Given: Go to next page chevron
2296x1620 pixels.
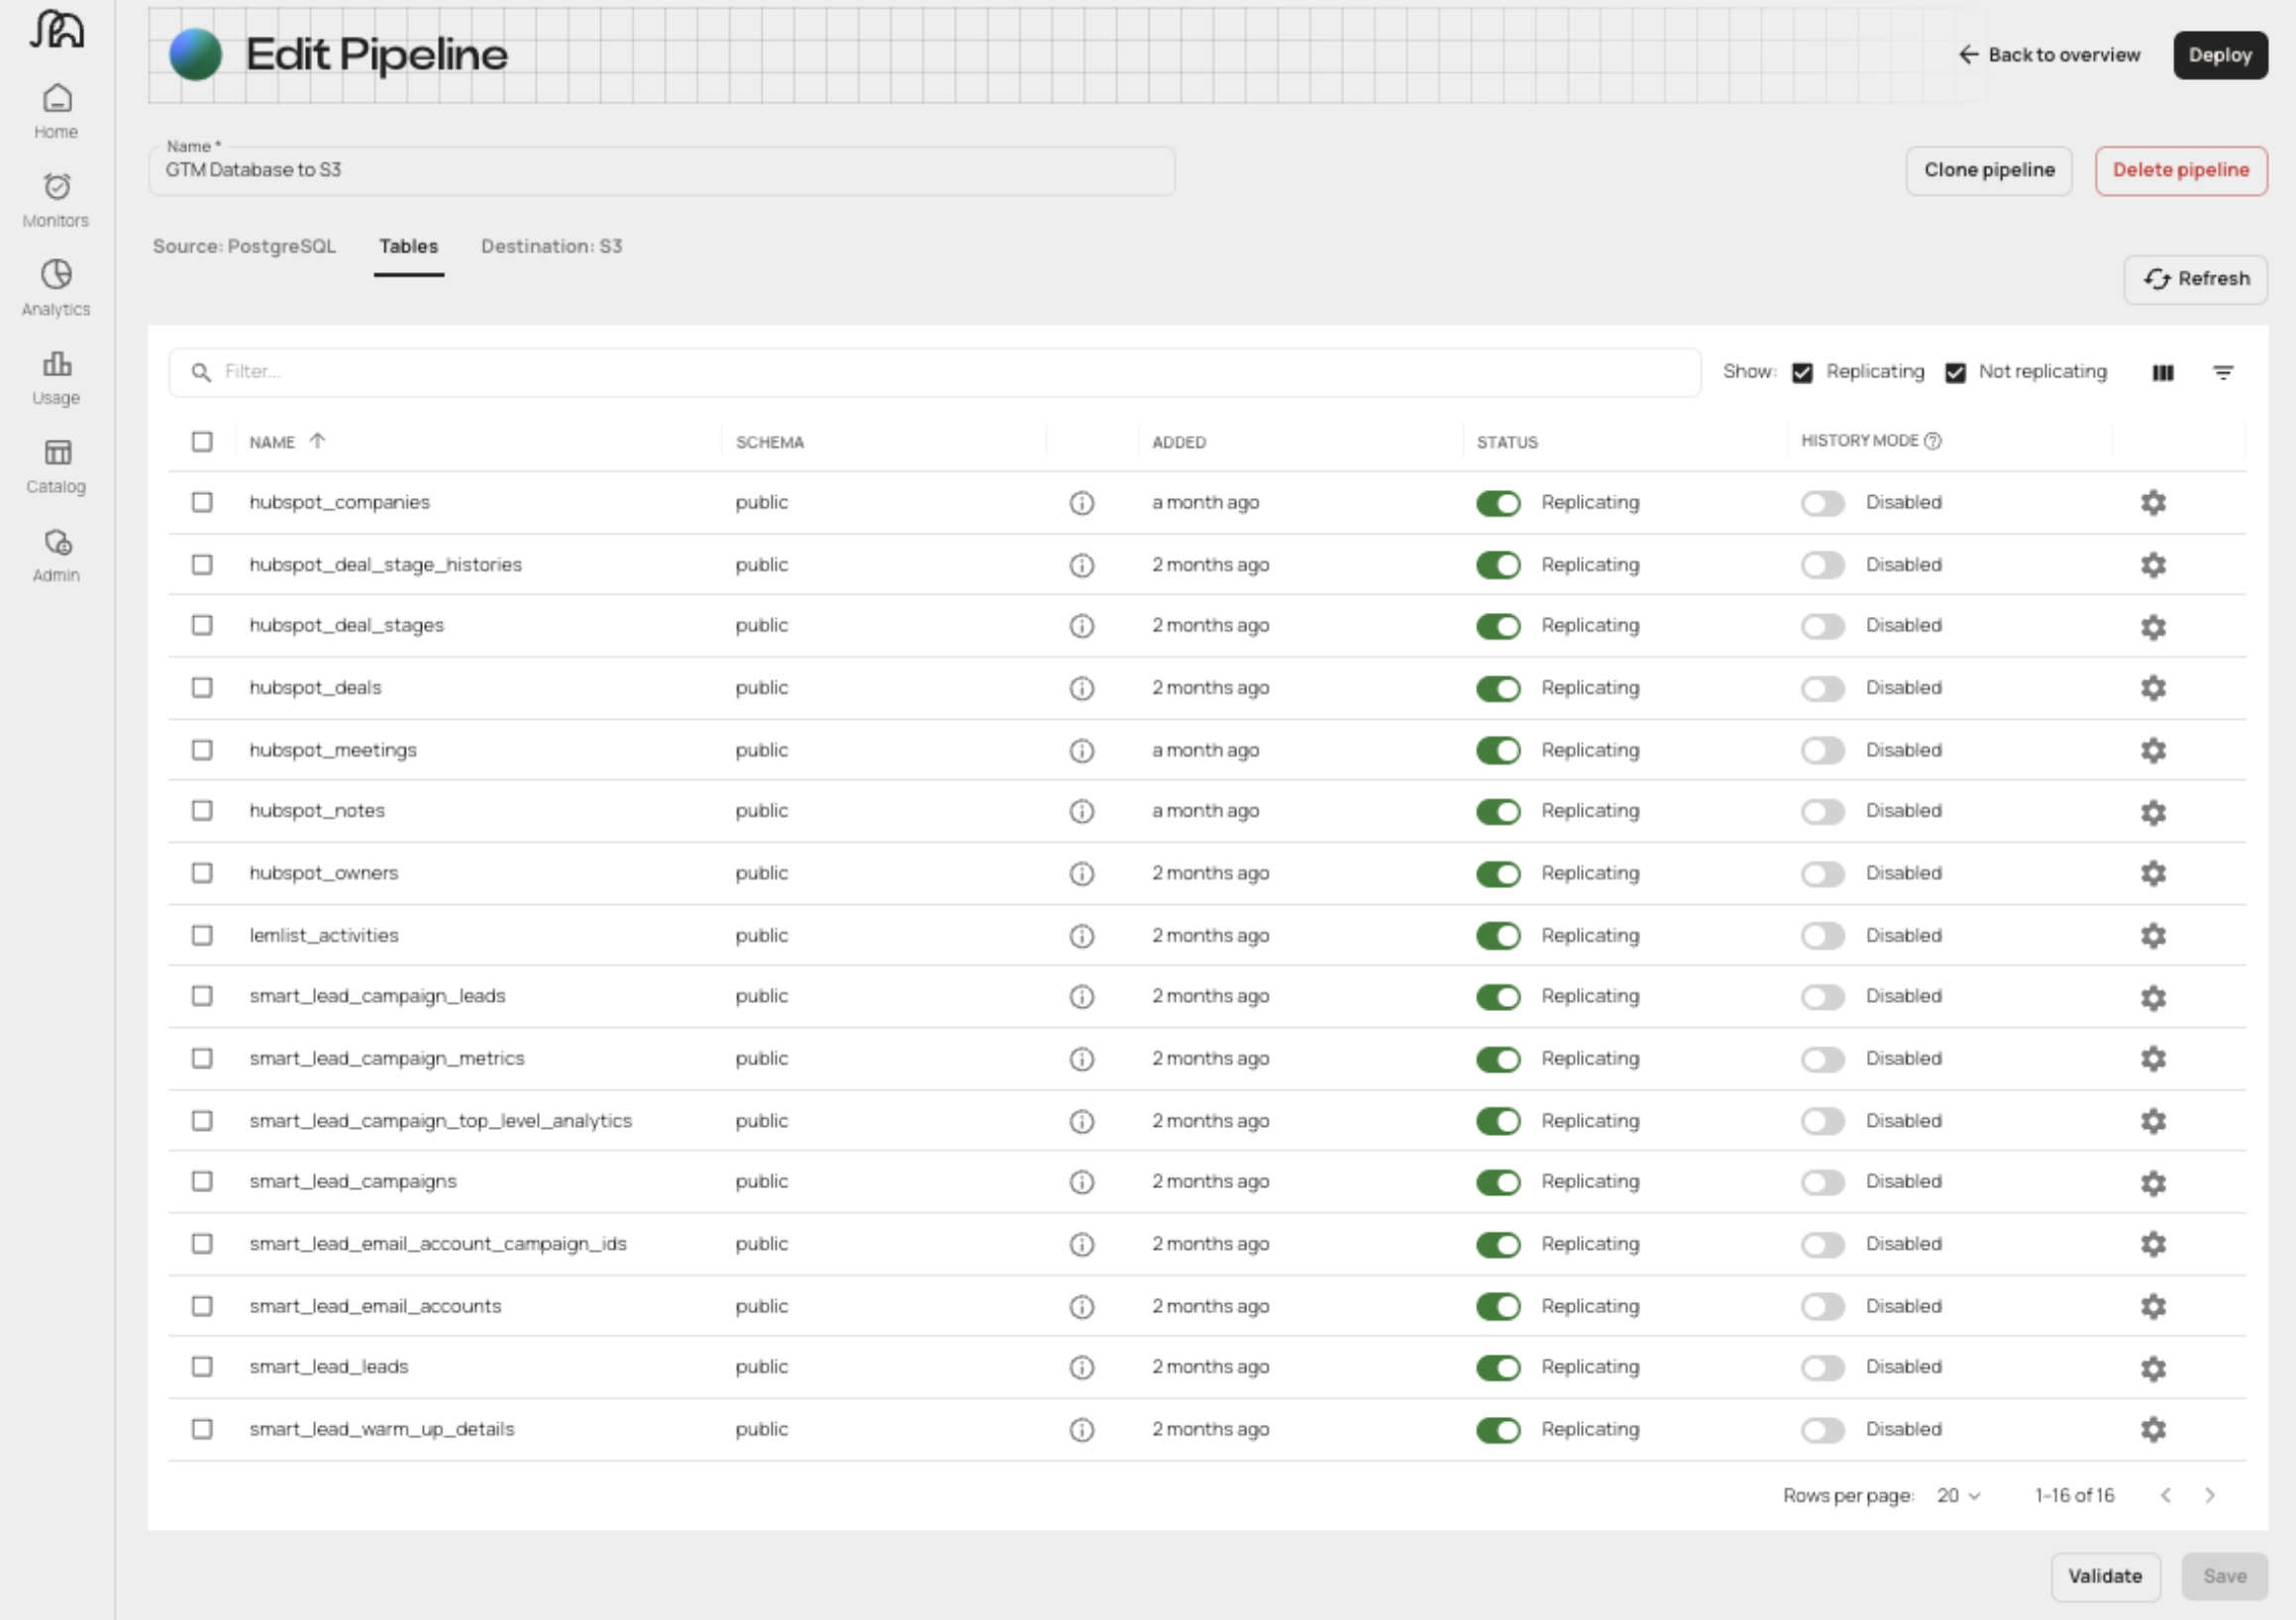Looking at the screenshot, I should tap(2210, 1496).
